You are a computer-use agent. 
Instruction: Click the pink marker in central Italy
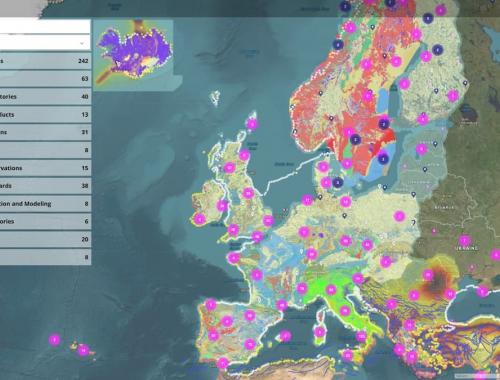click(x=345, y=311)
